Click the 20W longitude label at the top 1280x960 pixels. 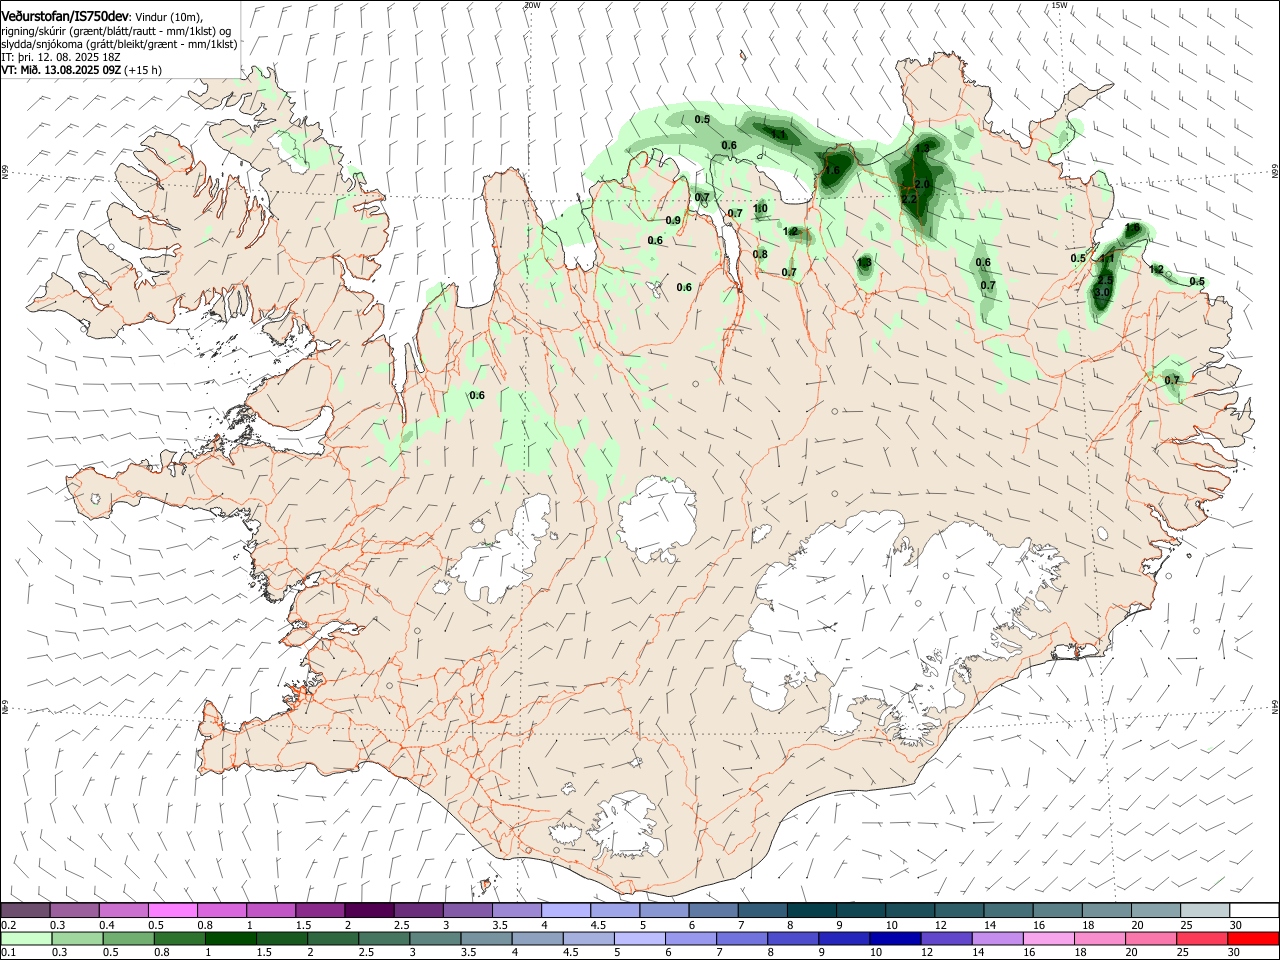pyautogui.click(x=532, y=5)
